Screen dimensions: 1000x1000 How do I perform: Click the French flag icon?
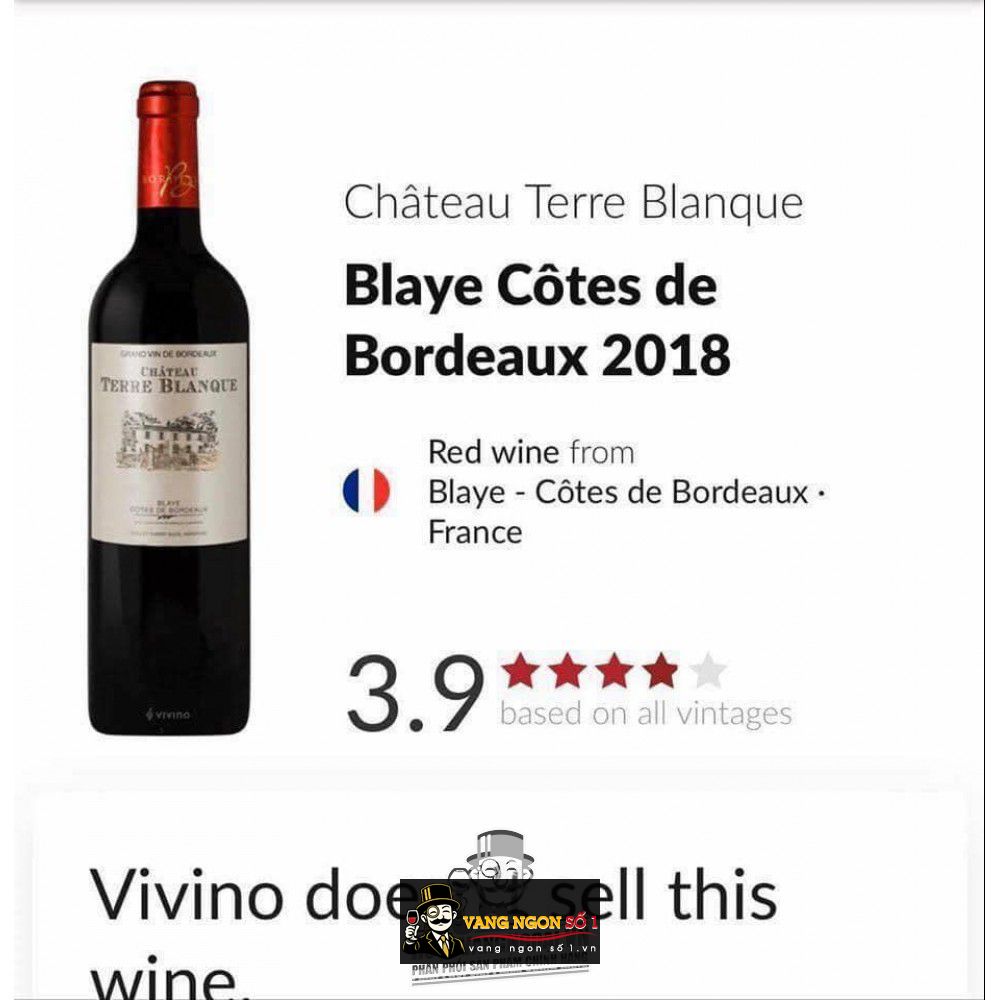[x=366, y=490]
